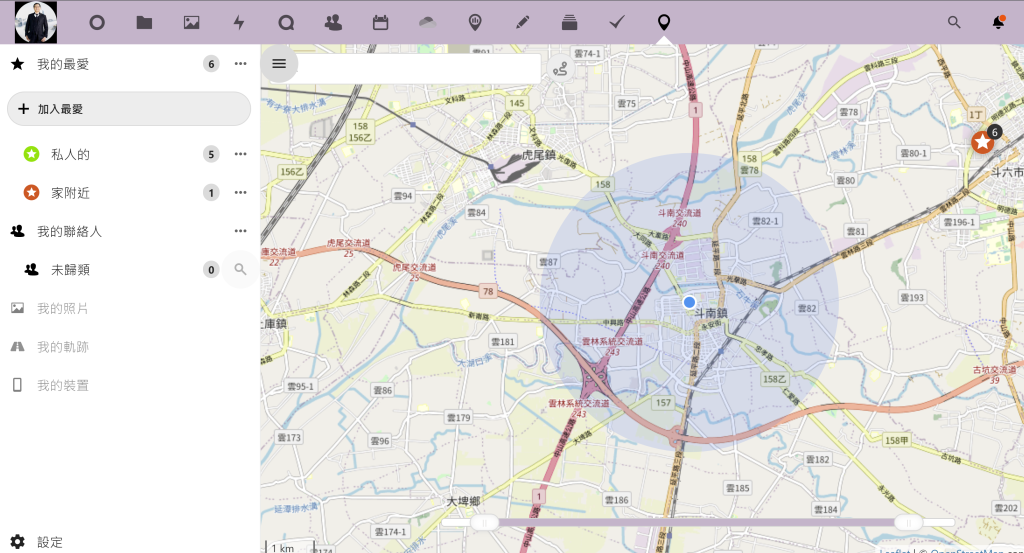Toggle the 私人的 favorites group

71,155
